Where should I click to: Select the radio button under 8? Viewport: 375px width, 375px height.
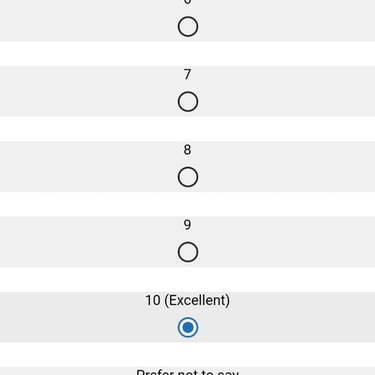click(188, 177)
